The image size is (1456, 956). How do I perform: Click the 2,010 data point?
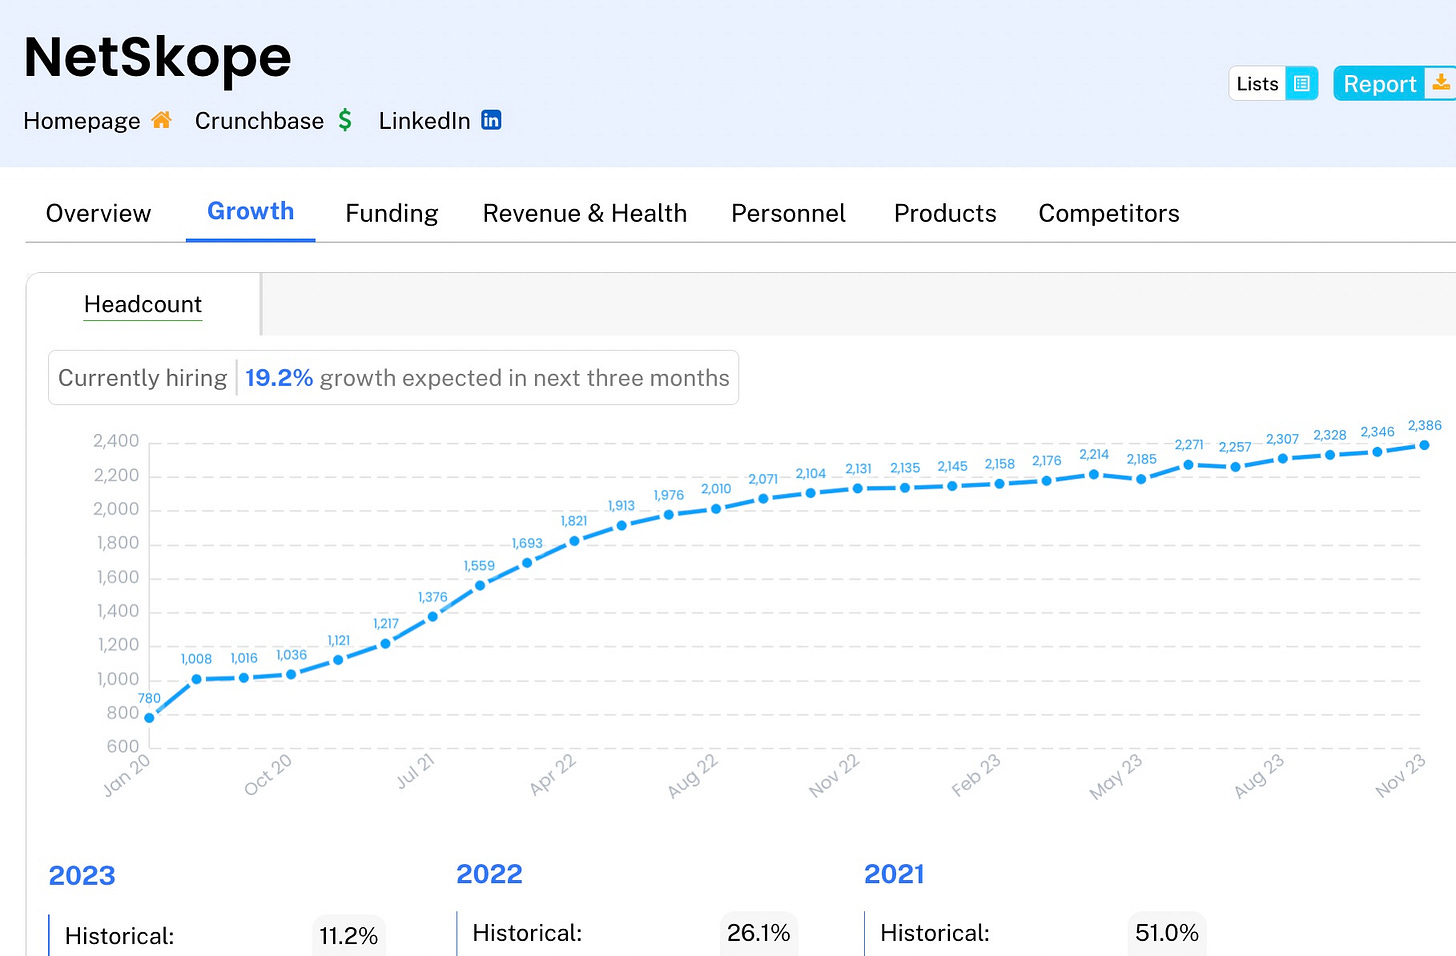pyautogui.click(x=716, y=509)
